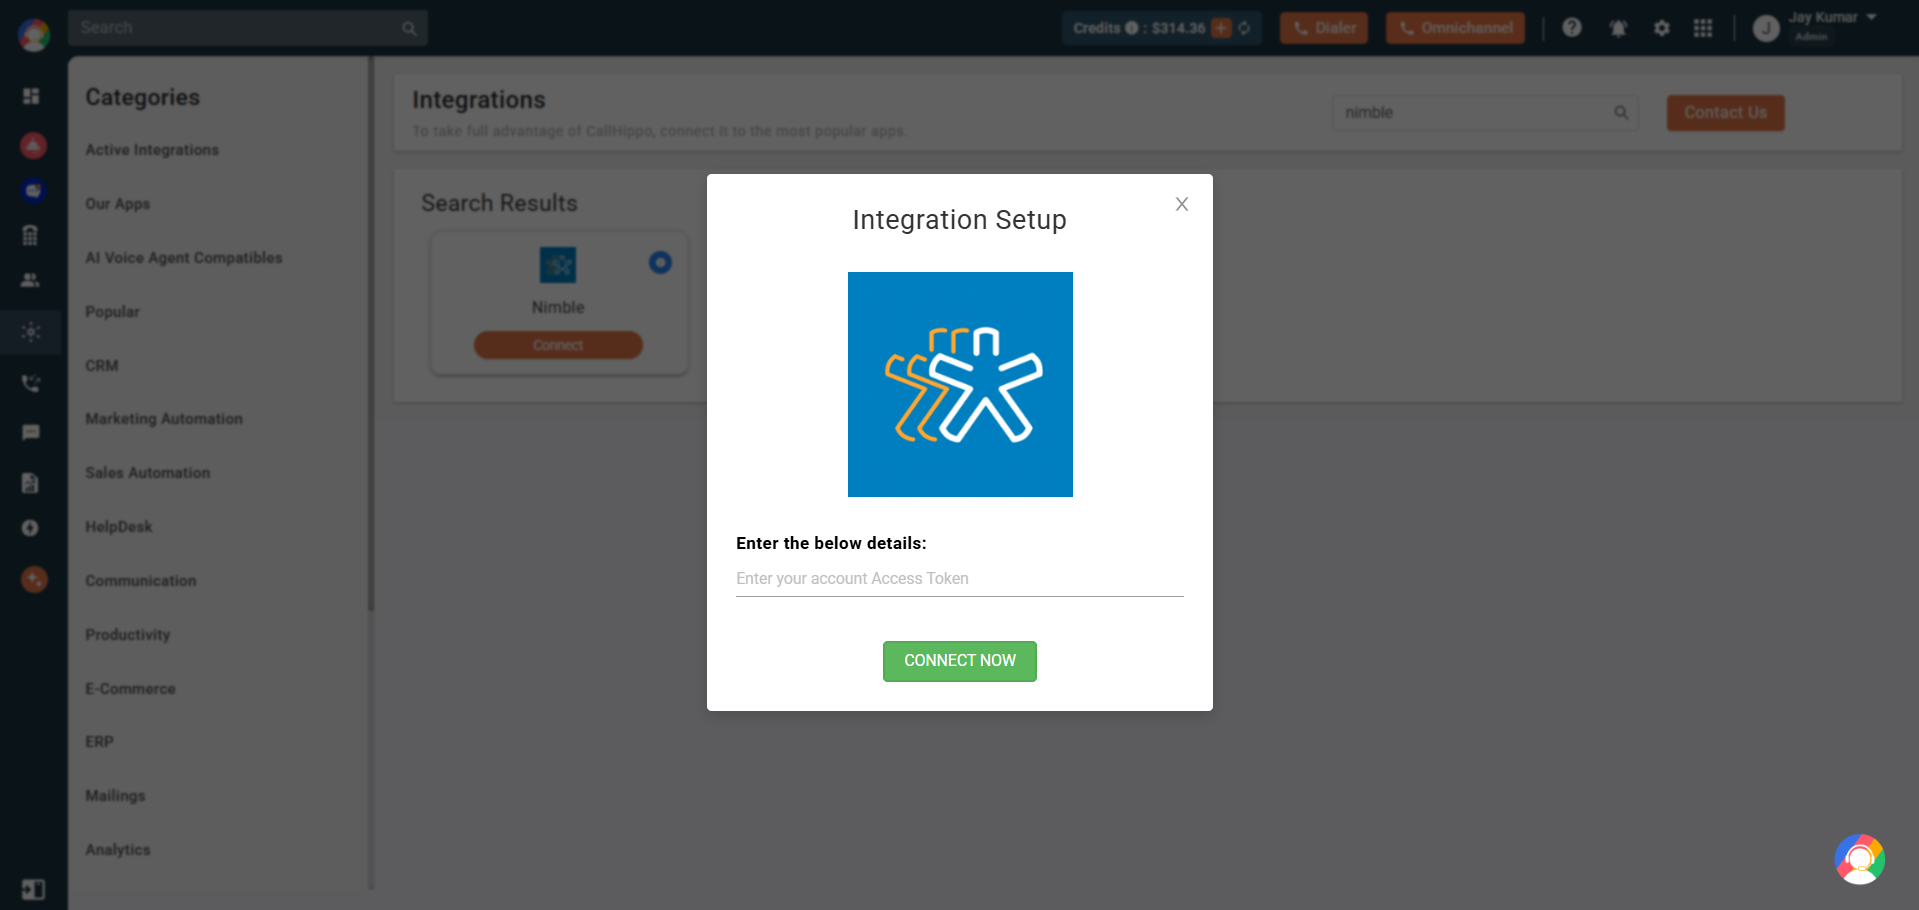Image resolution: width=1919 pixels, height=910 pixels.
Task: Select the Marketing Automation category
Action: 164,419
